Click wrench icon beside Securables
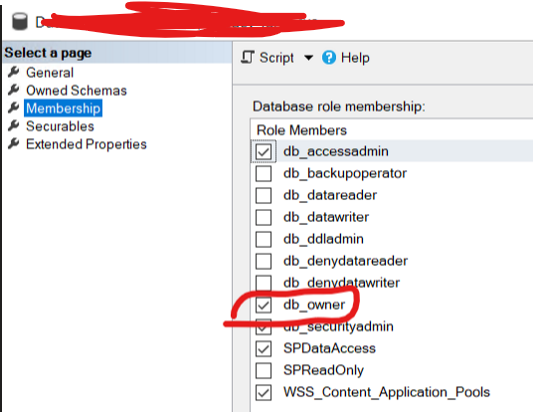Screen dimensions: 533x412 tap(14, 126)
